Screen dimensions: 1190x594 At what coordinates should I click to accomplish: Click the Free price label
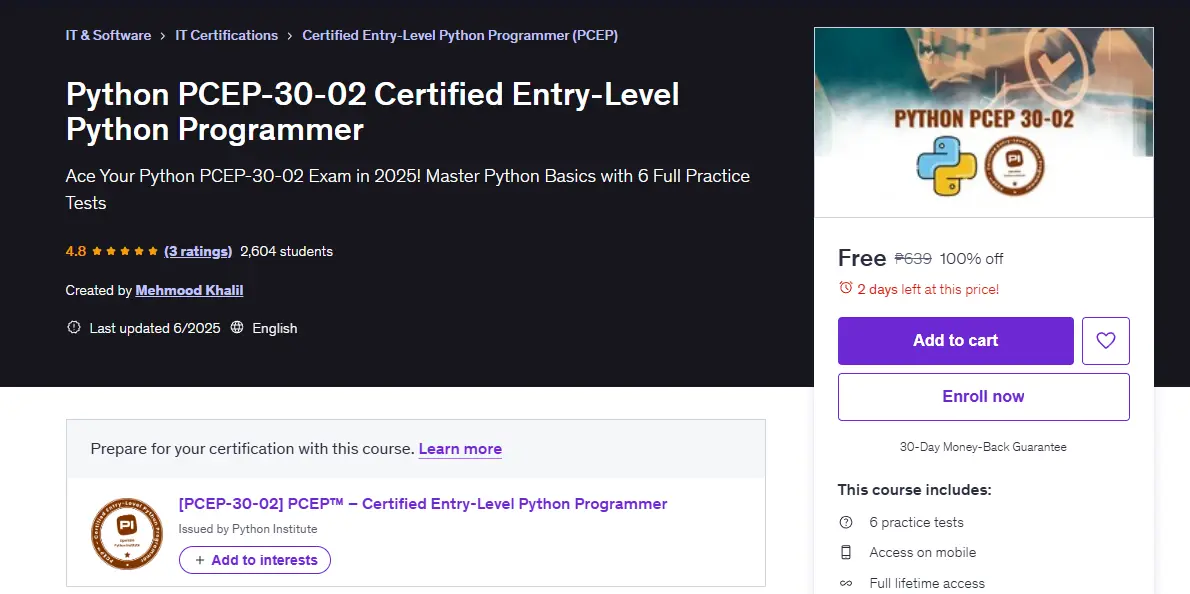point(862,258)
